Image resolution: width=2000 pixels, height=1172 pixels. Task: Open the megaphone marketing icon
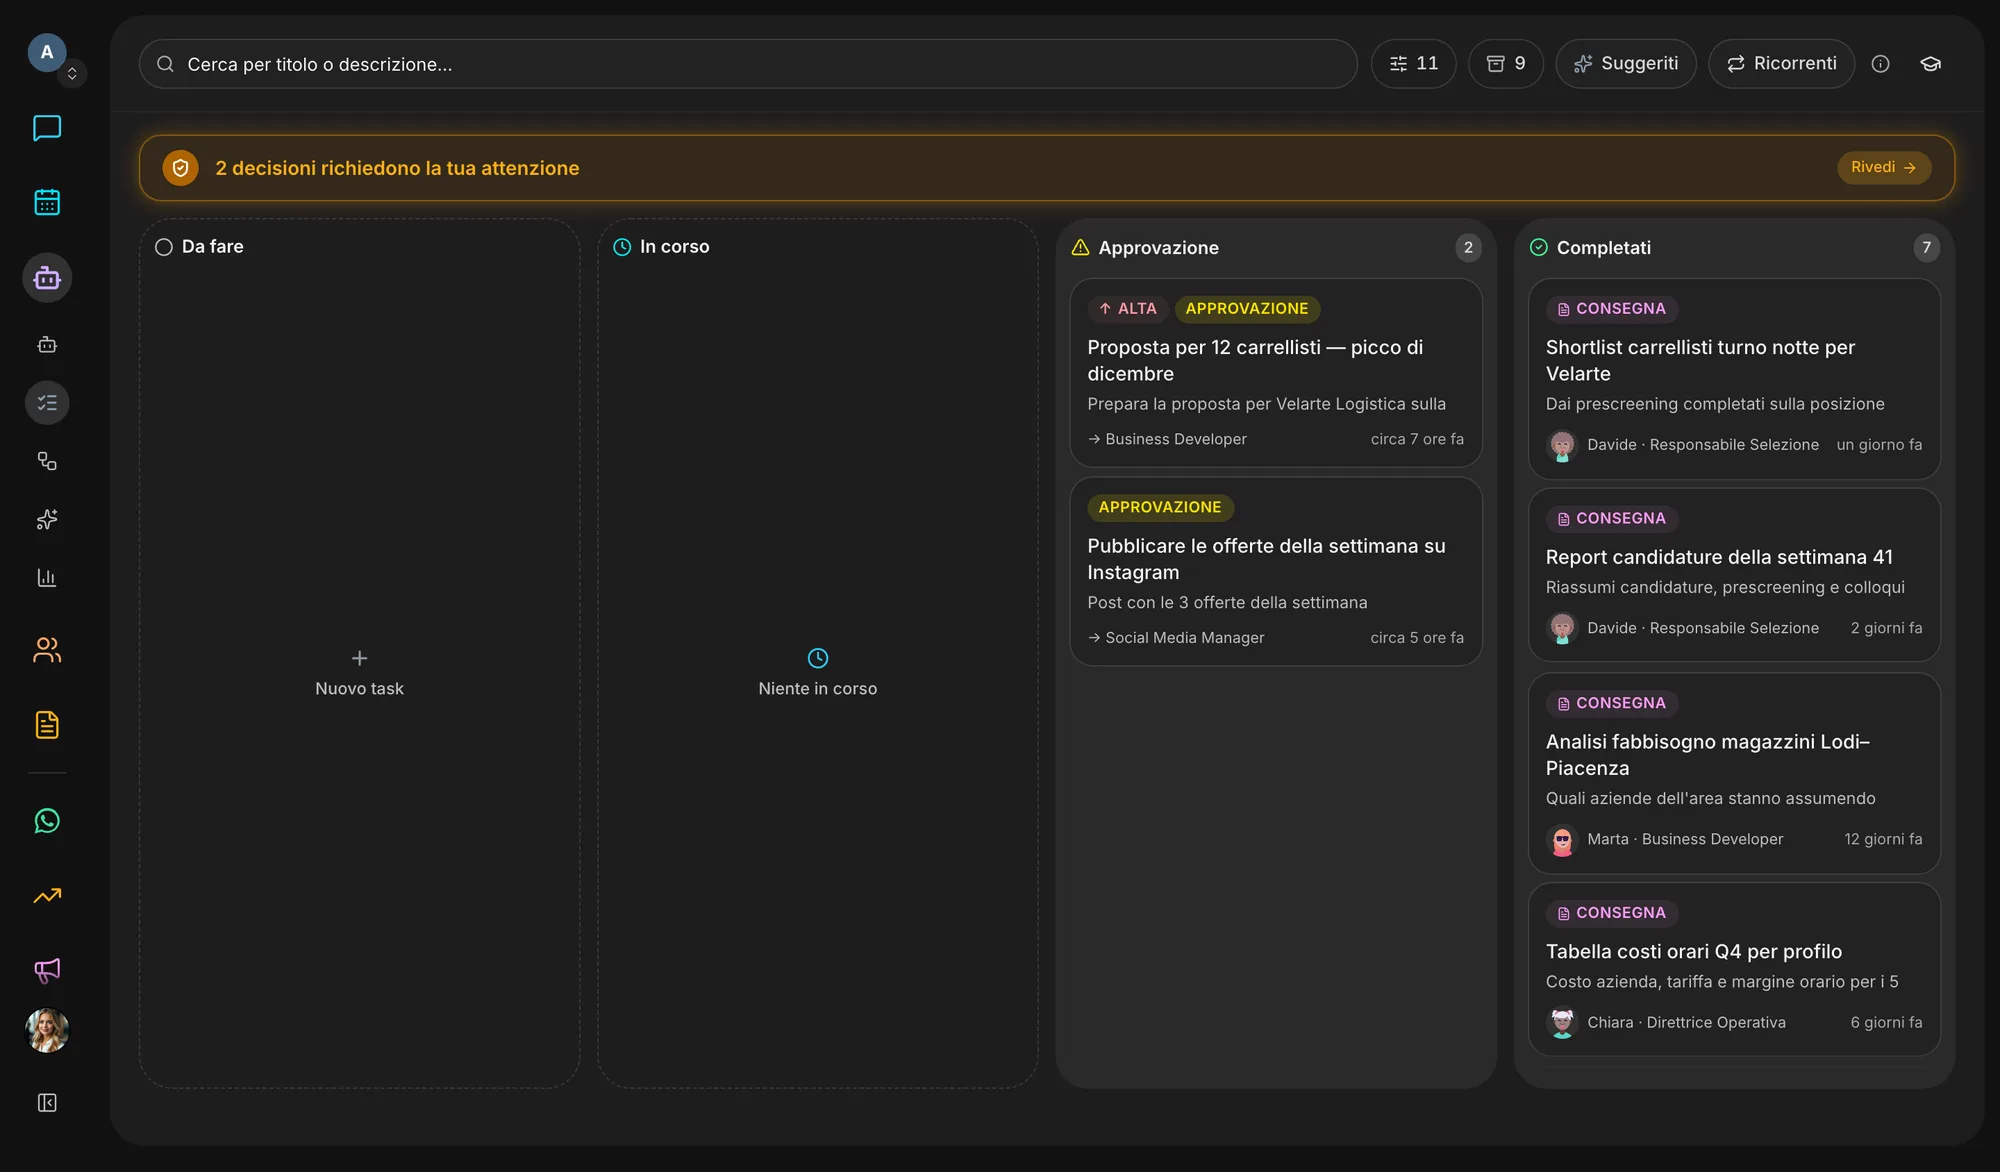(47, 970)
